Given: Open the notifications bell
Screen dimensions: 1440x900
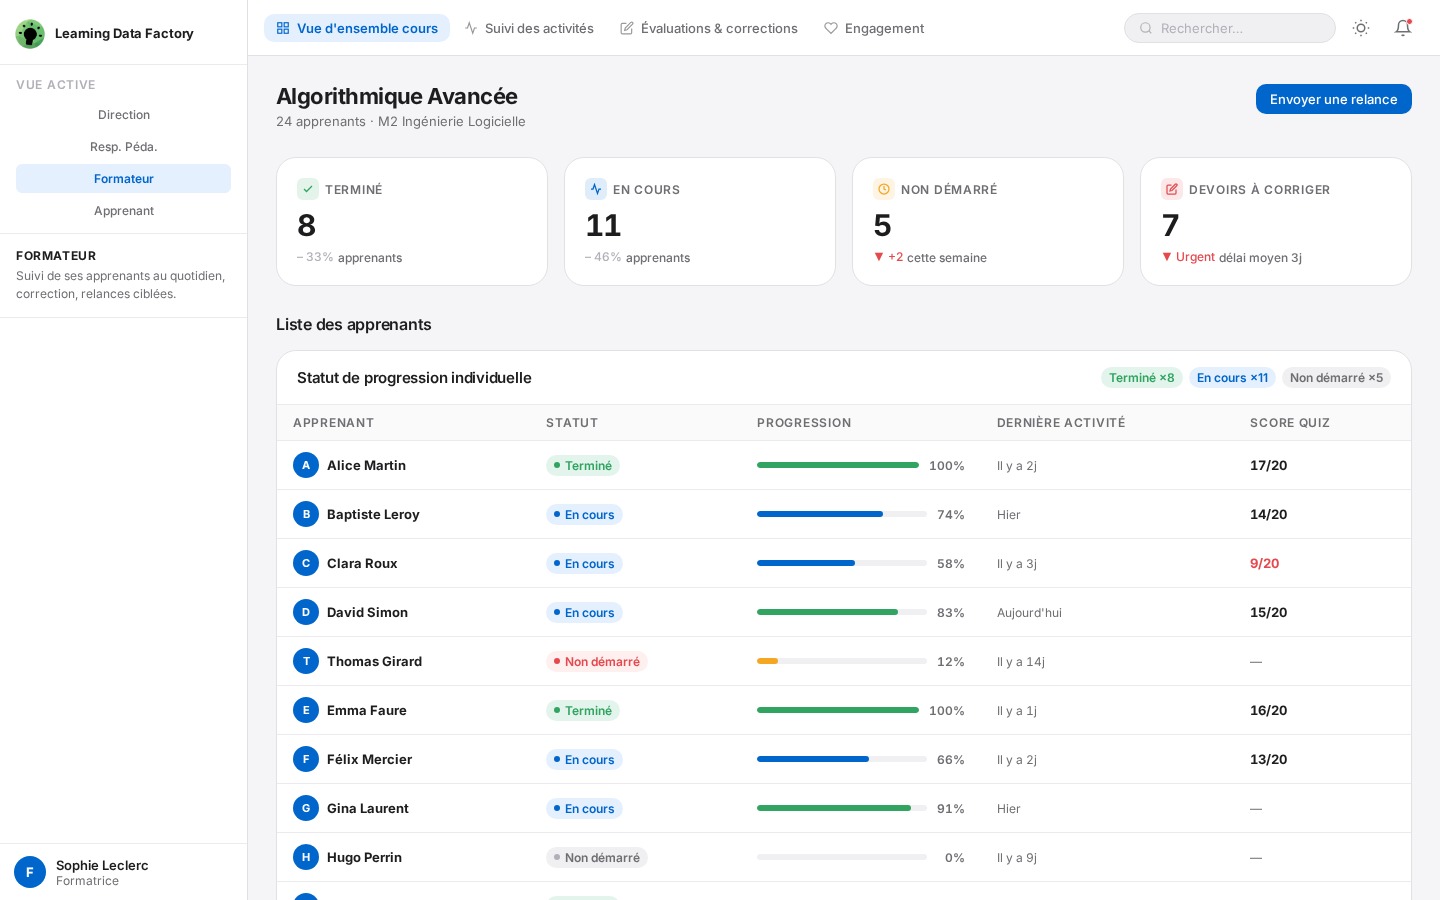Looking at the screenshot, I should tap(1403, 28).
